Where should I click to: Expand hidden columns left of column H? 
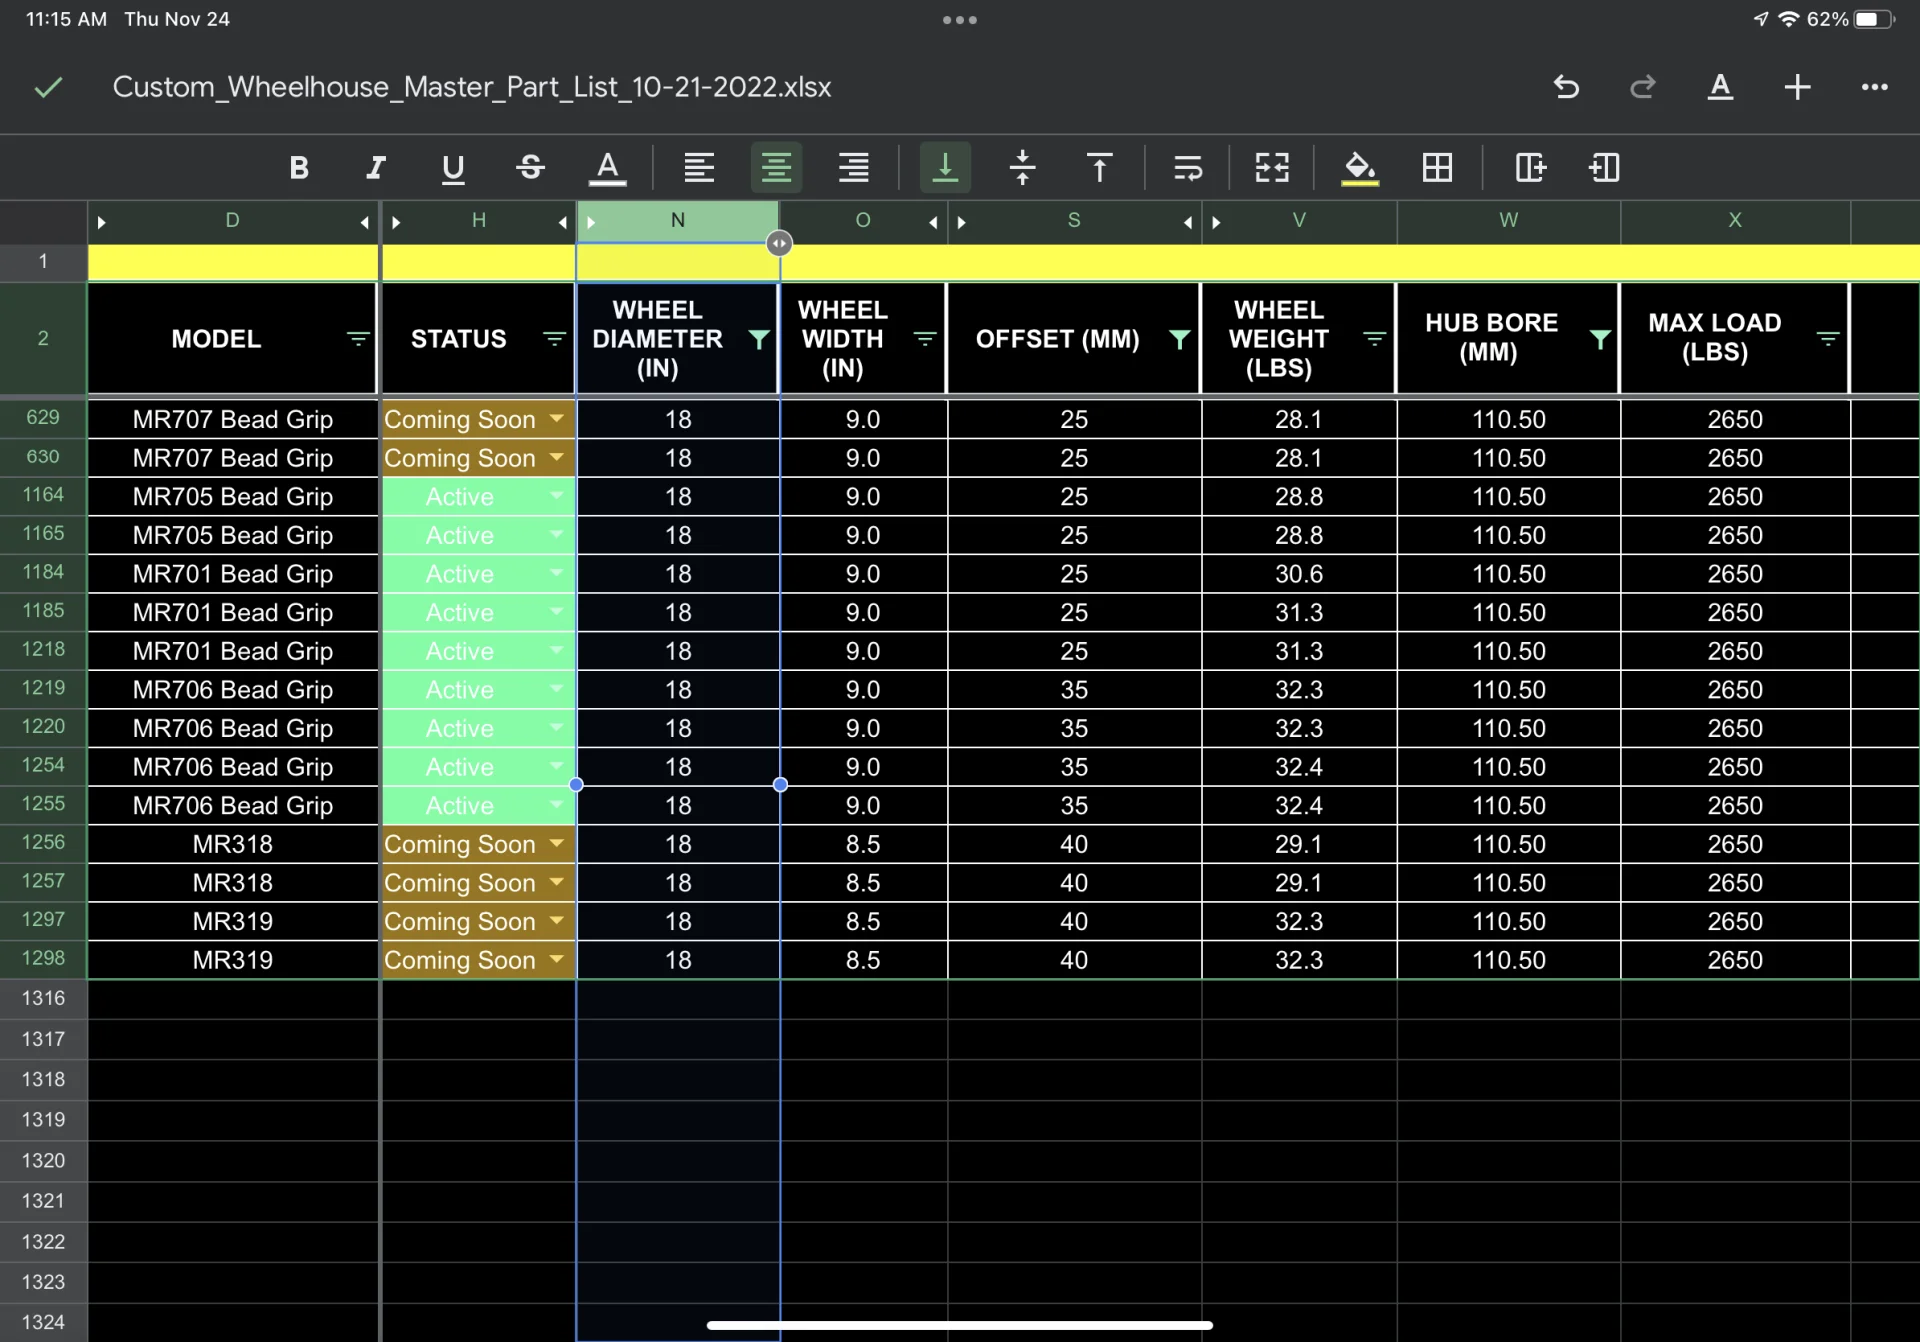pyautogui.click(x=396, y=222)
